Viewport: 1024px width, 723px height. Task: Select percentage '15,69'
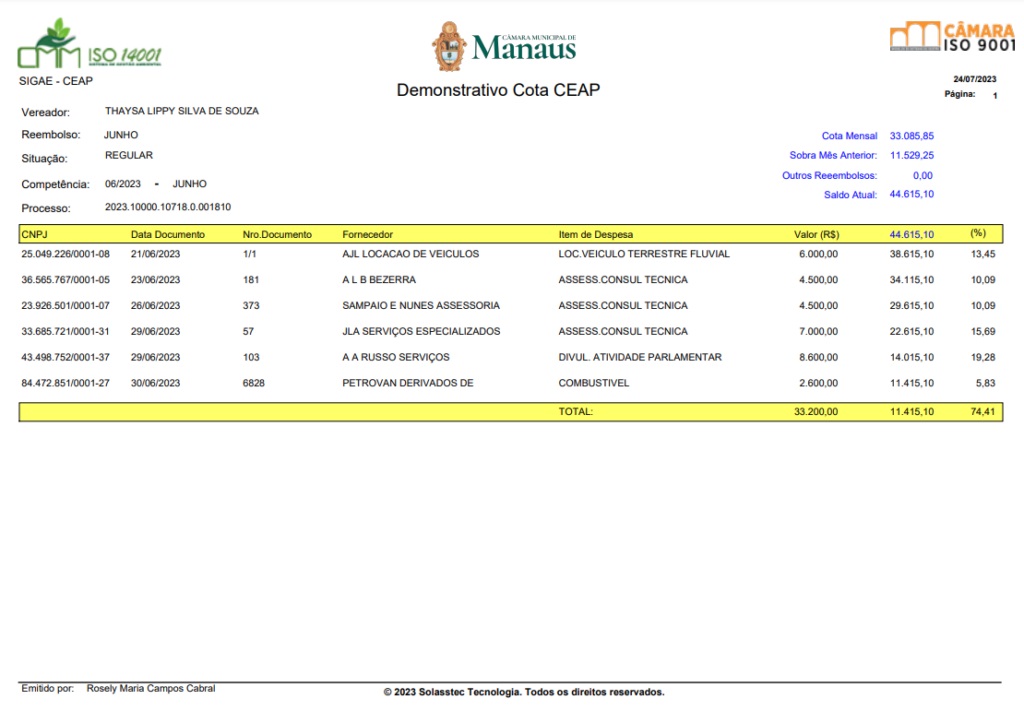coord(983,332)
